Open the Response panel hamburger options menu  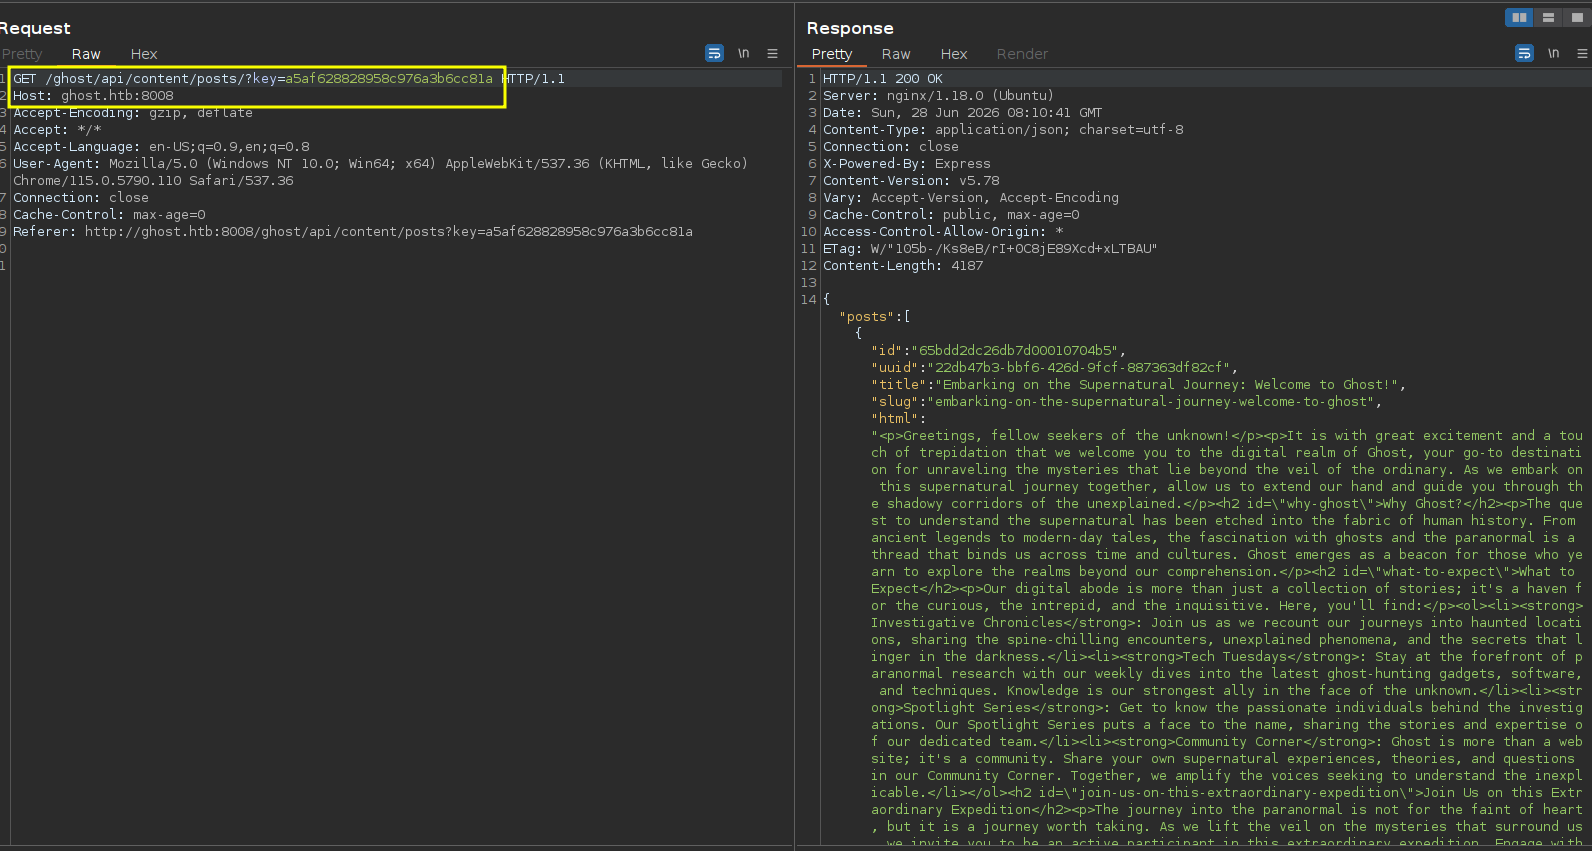pos(1582,53)
